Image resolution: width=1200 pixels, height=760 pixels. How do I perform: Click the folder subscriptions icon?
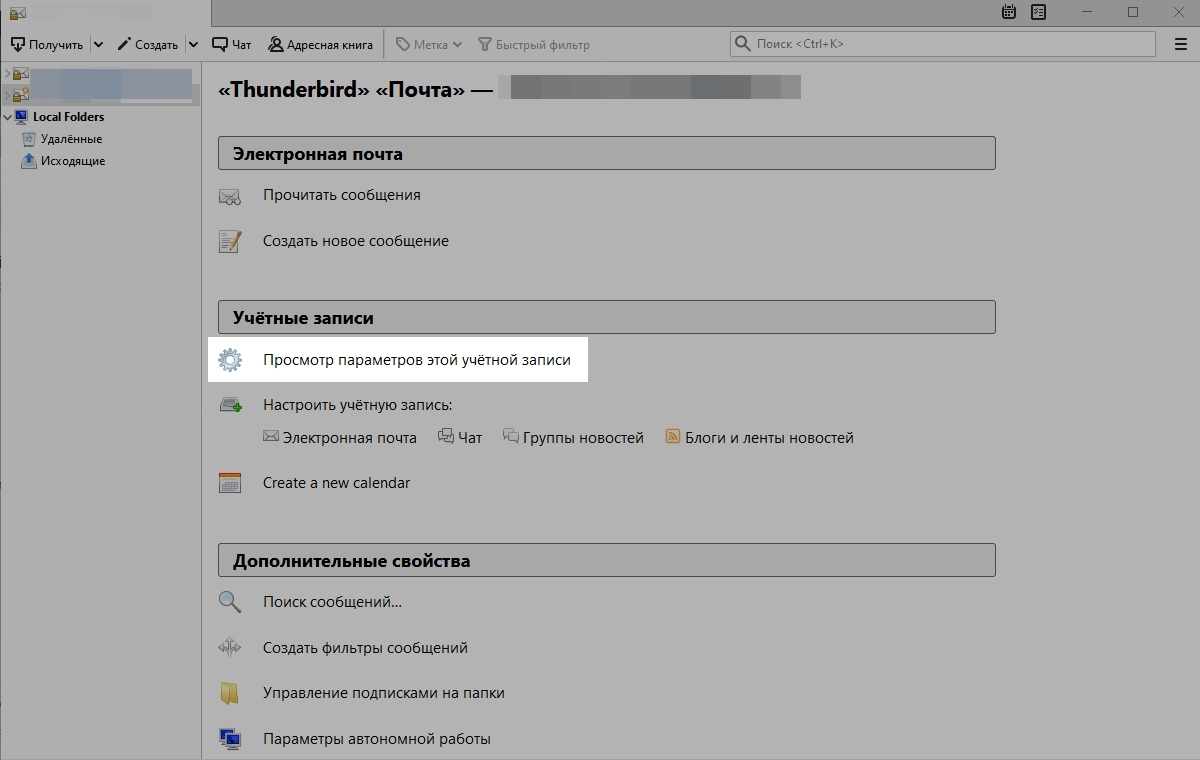coord(230,693)
